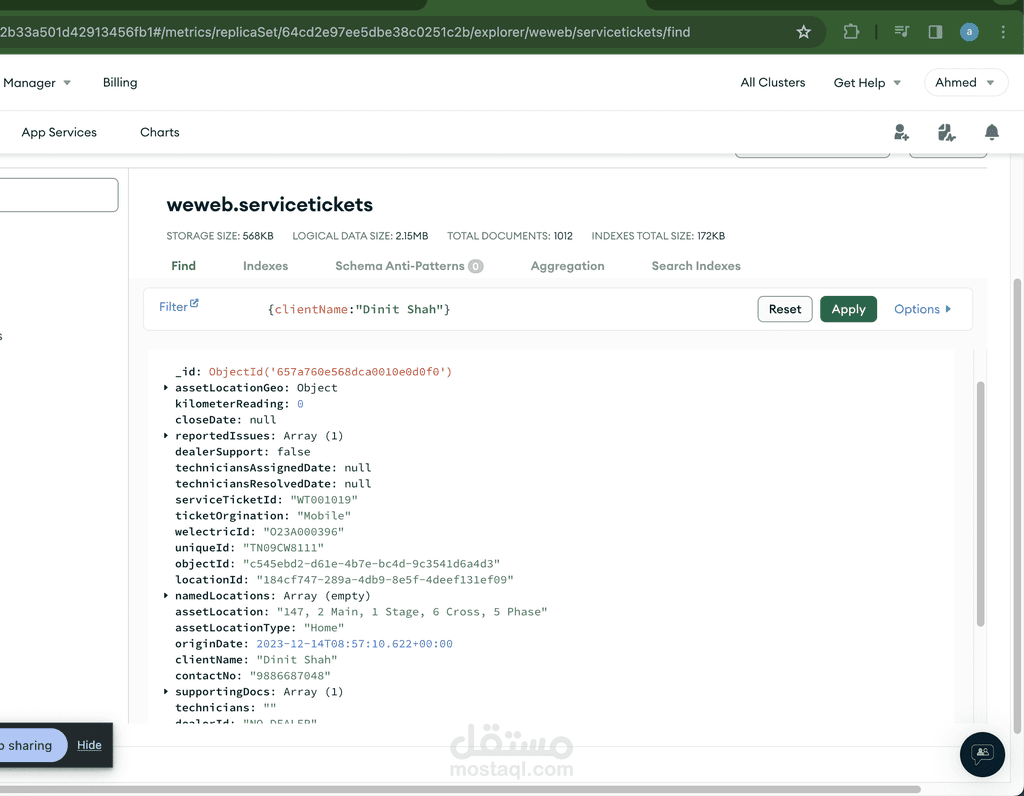Click the objectId value string
The width and height of the screenshot is (1024, 796).
tap(372, 564)
